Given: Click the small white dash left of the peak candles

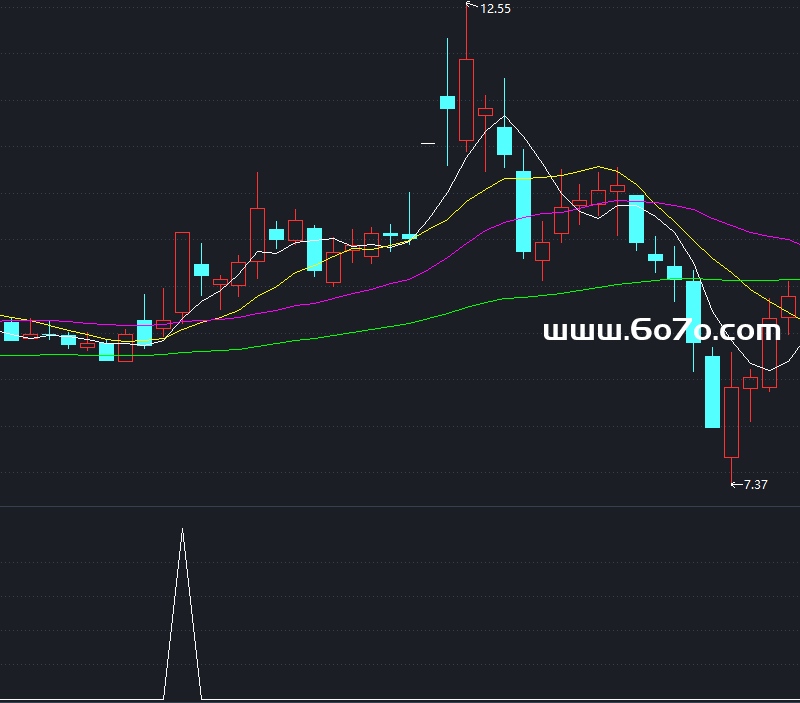Looking at the screenshot, I should click(x=428, y=144).
